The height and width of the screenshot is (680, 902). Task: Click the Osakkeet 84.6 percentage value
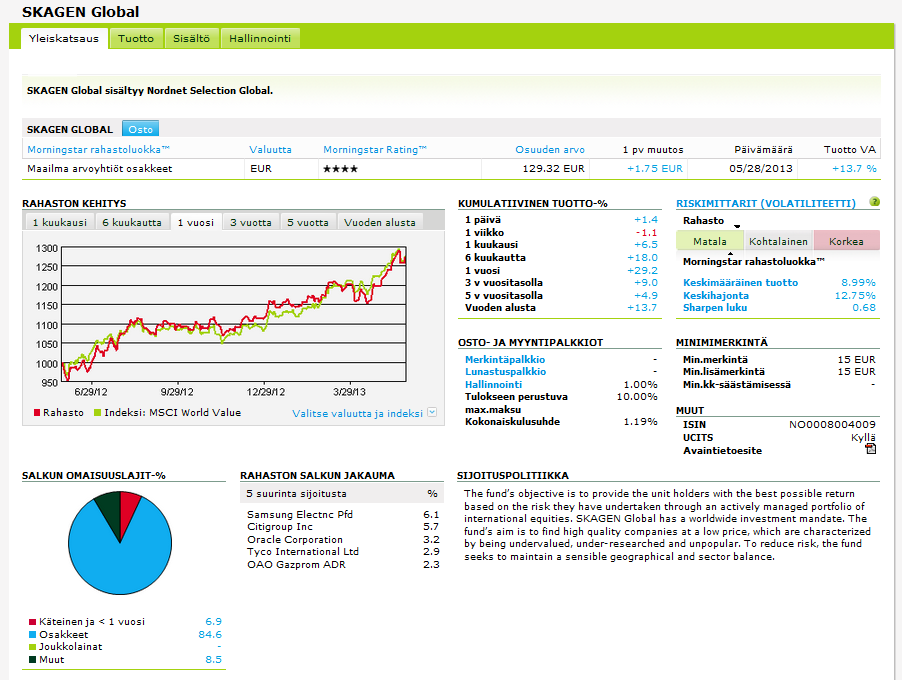209,635
